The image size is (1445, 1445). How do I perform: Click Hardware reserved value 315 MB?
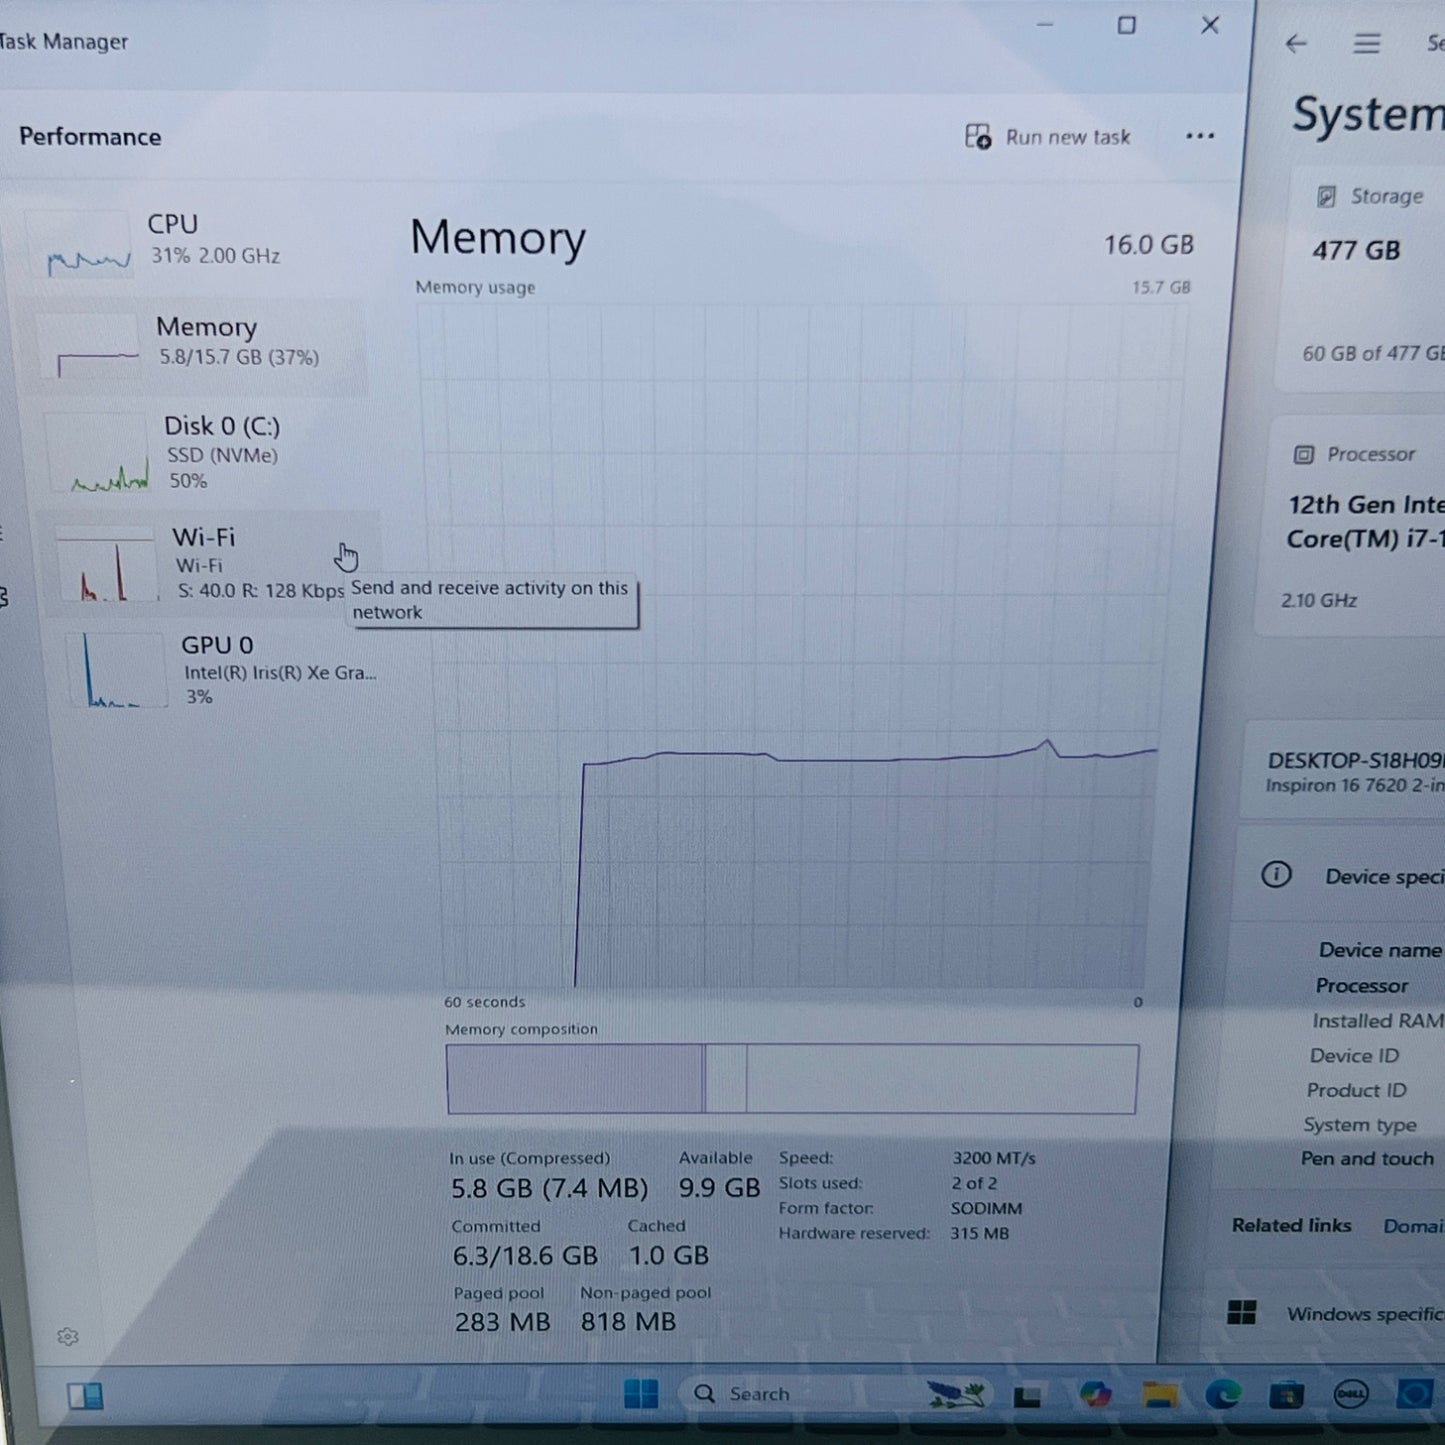979,1233
